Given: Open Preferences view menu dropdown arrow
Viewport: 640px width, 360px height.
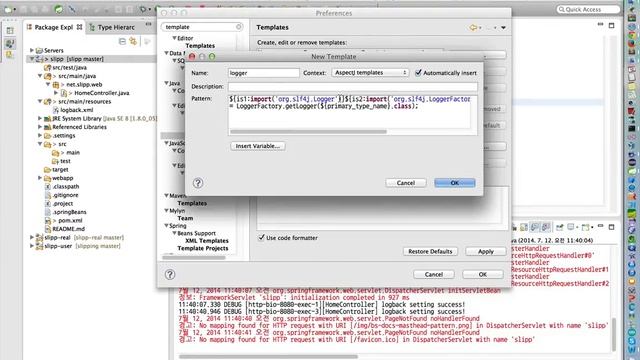Looking at the screenshot, I should [x=503, y=28].
